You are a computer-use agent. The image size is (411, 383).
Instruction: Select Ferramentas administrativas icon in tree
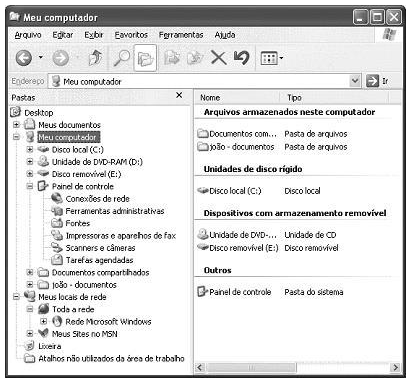click(57, 211)
